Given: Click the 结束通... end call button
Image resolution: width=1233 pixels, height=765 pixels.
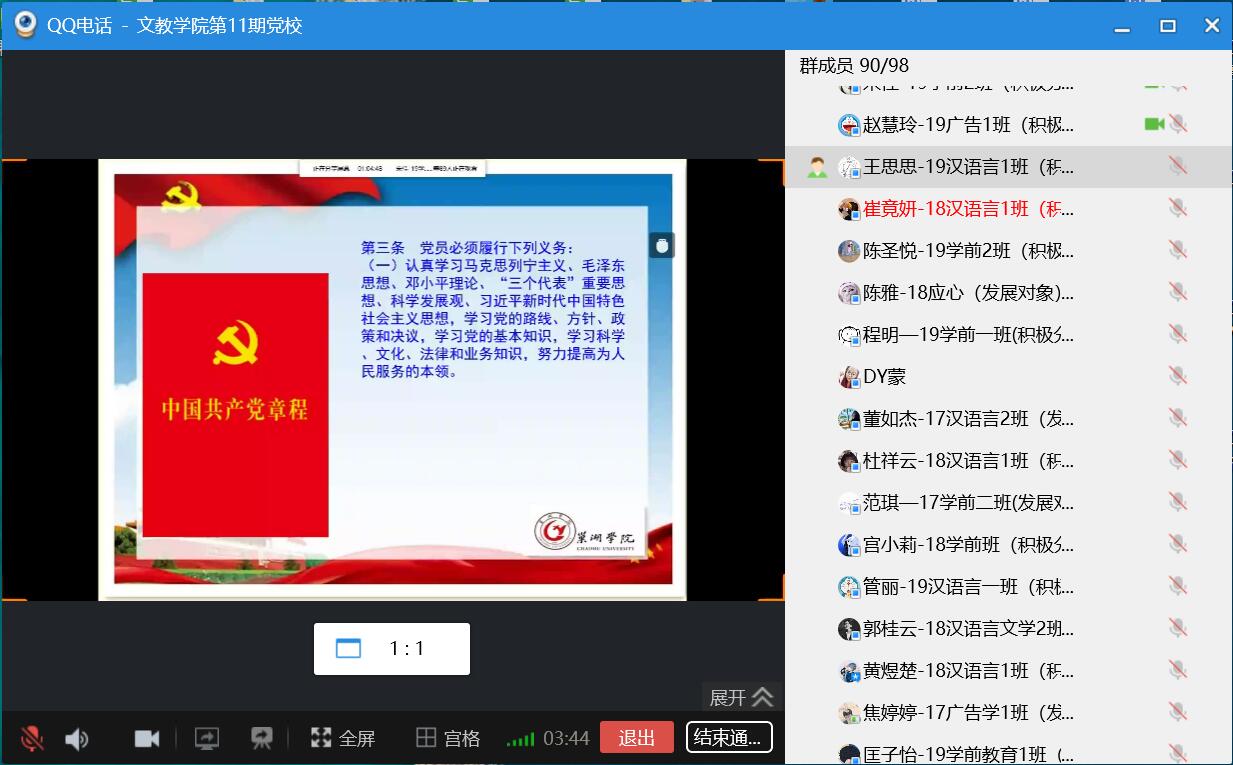Looking at the screenshot, I should point(729,738).
